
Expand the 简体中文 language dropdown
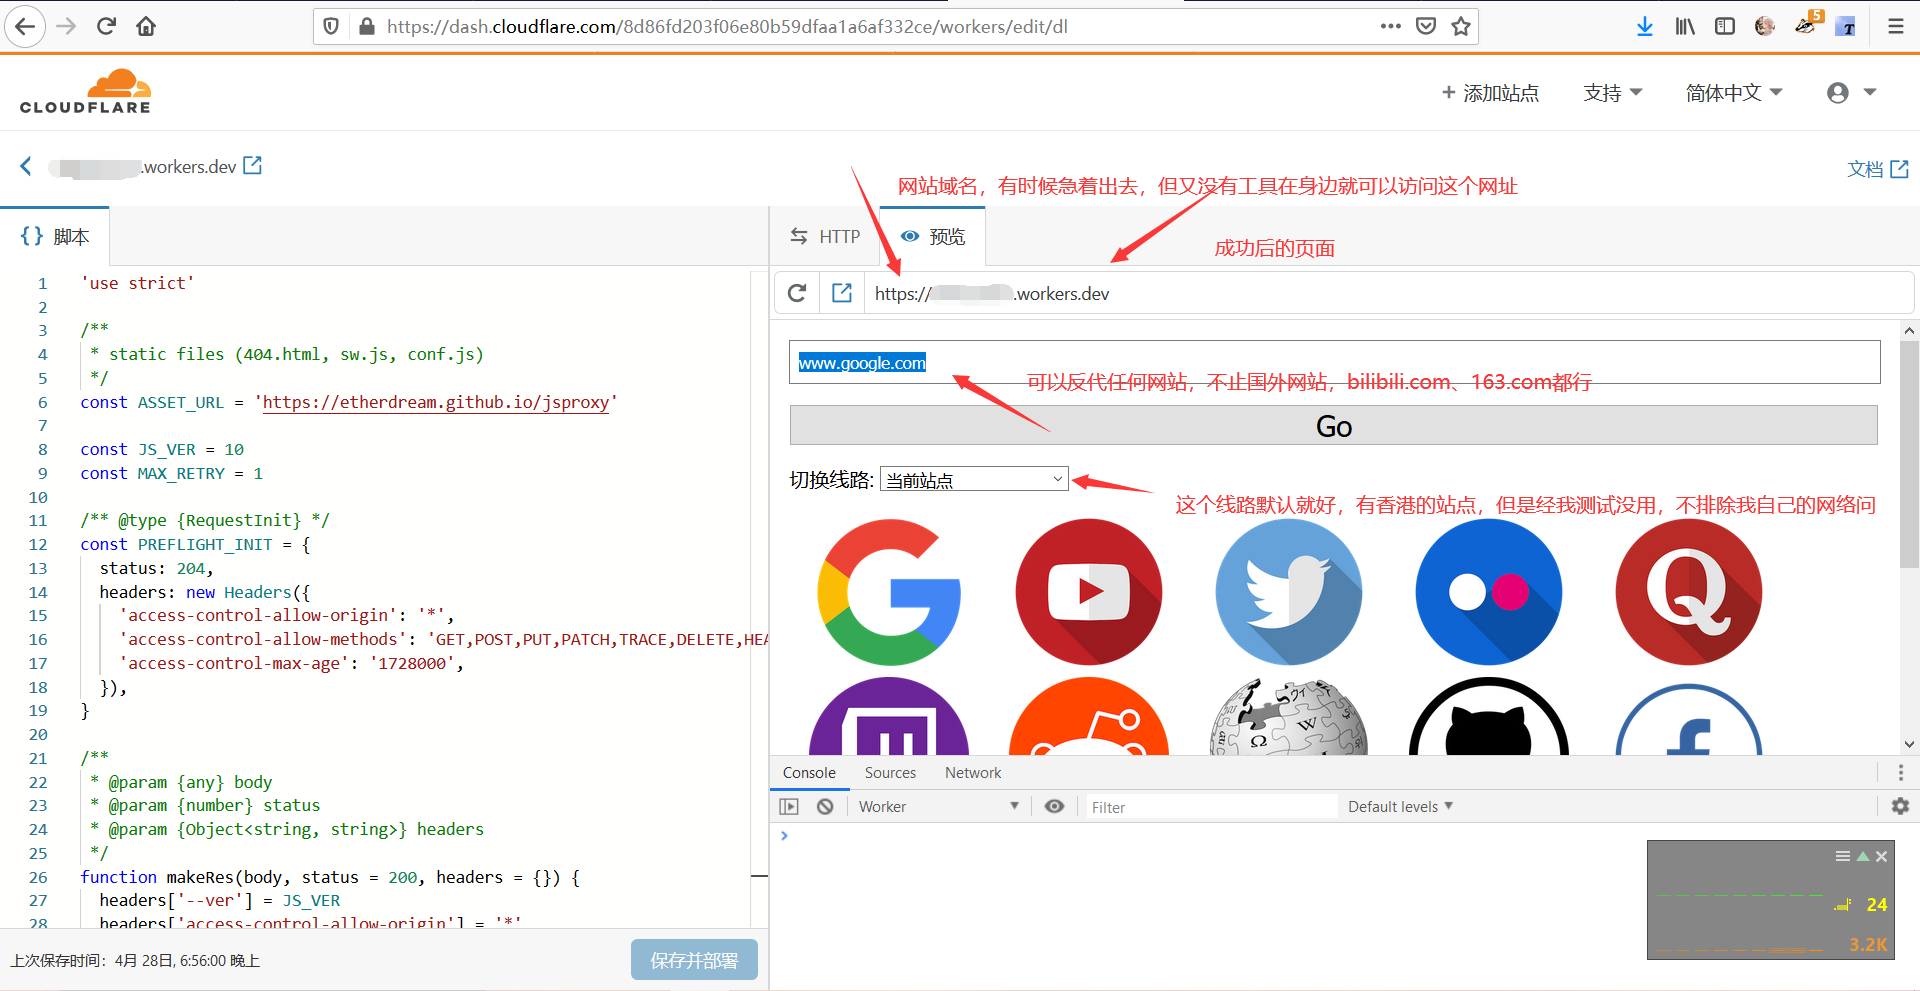point(1734,93)
